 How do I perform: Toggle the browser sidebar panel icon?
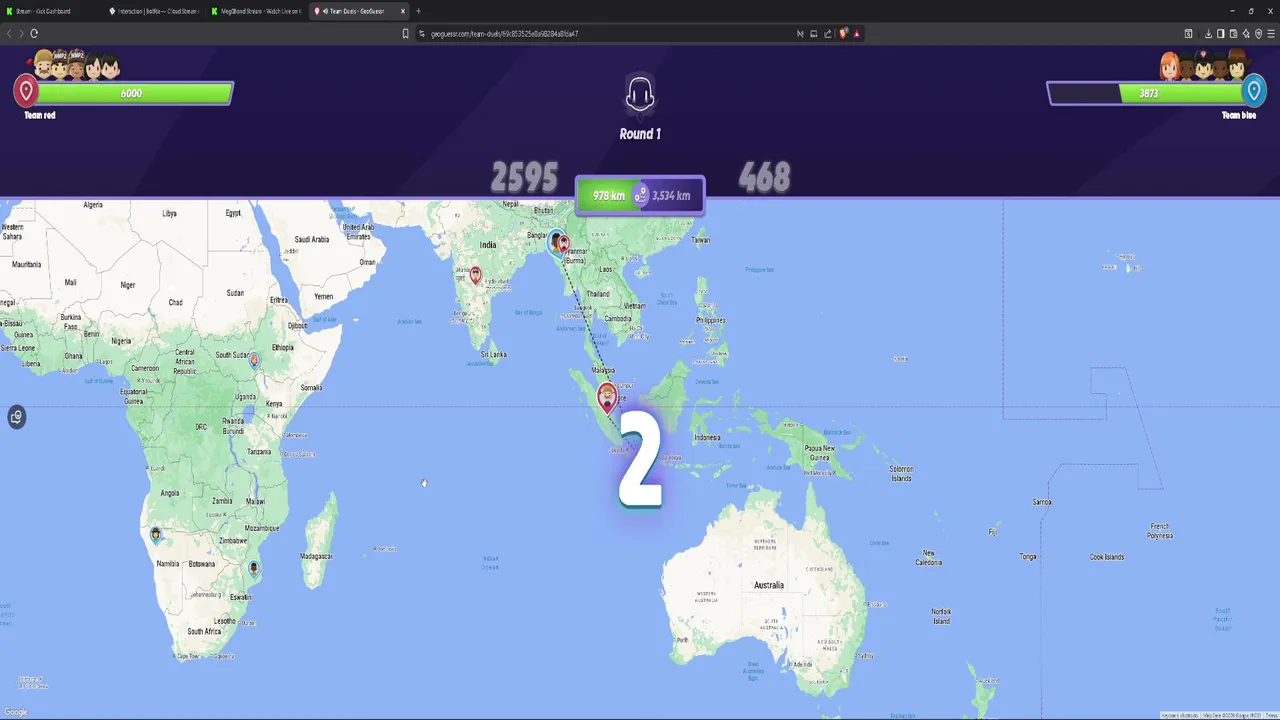pyautogui.click(x=1220, y=33)
